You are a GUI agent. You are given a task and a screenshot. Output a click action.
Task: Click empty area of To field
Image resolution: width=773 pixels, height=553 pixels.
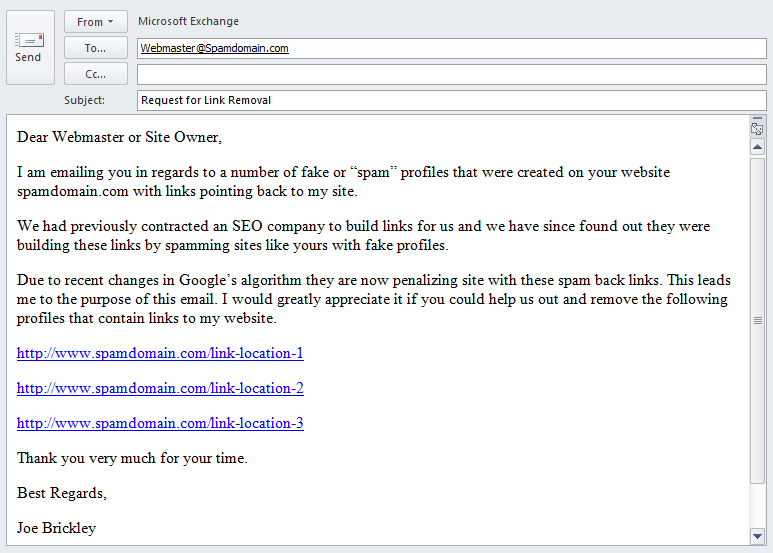[527, 48]
